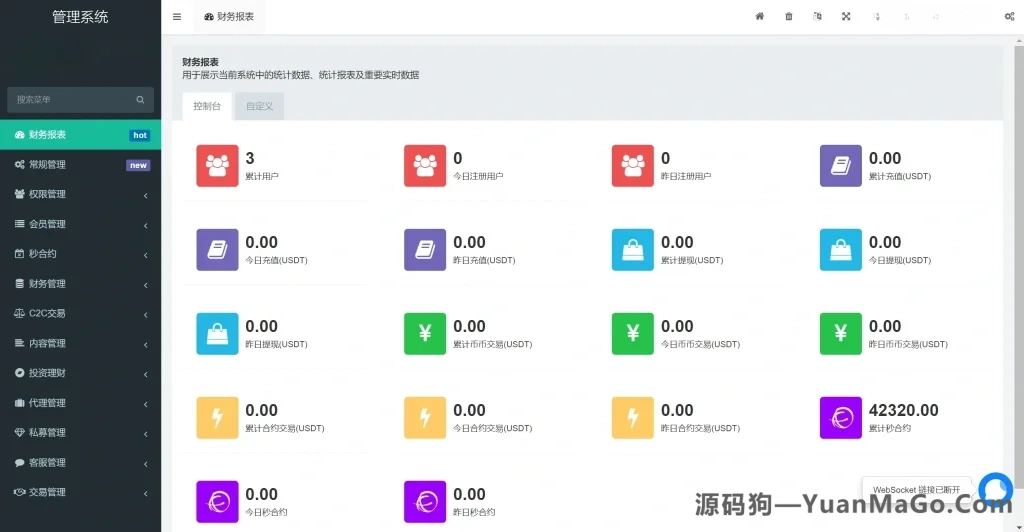Click the search magnifier icon in sidebar
Screen dimensions: 1024x532
pos(140,100)
